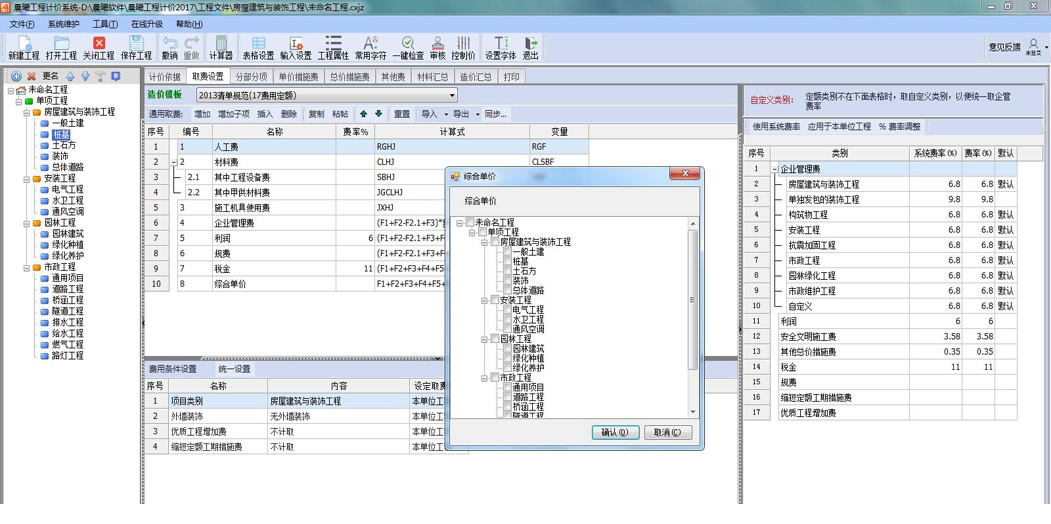
Task: Open the 系统维护 menu
Action: [64, 24]
